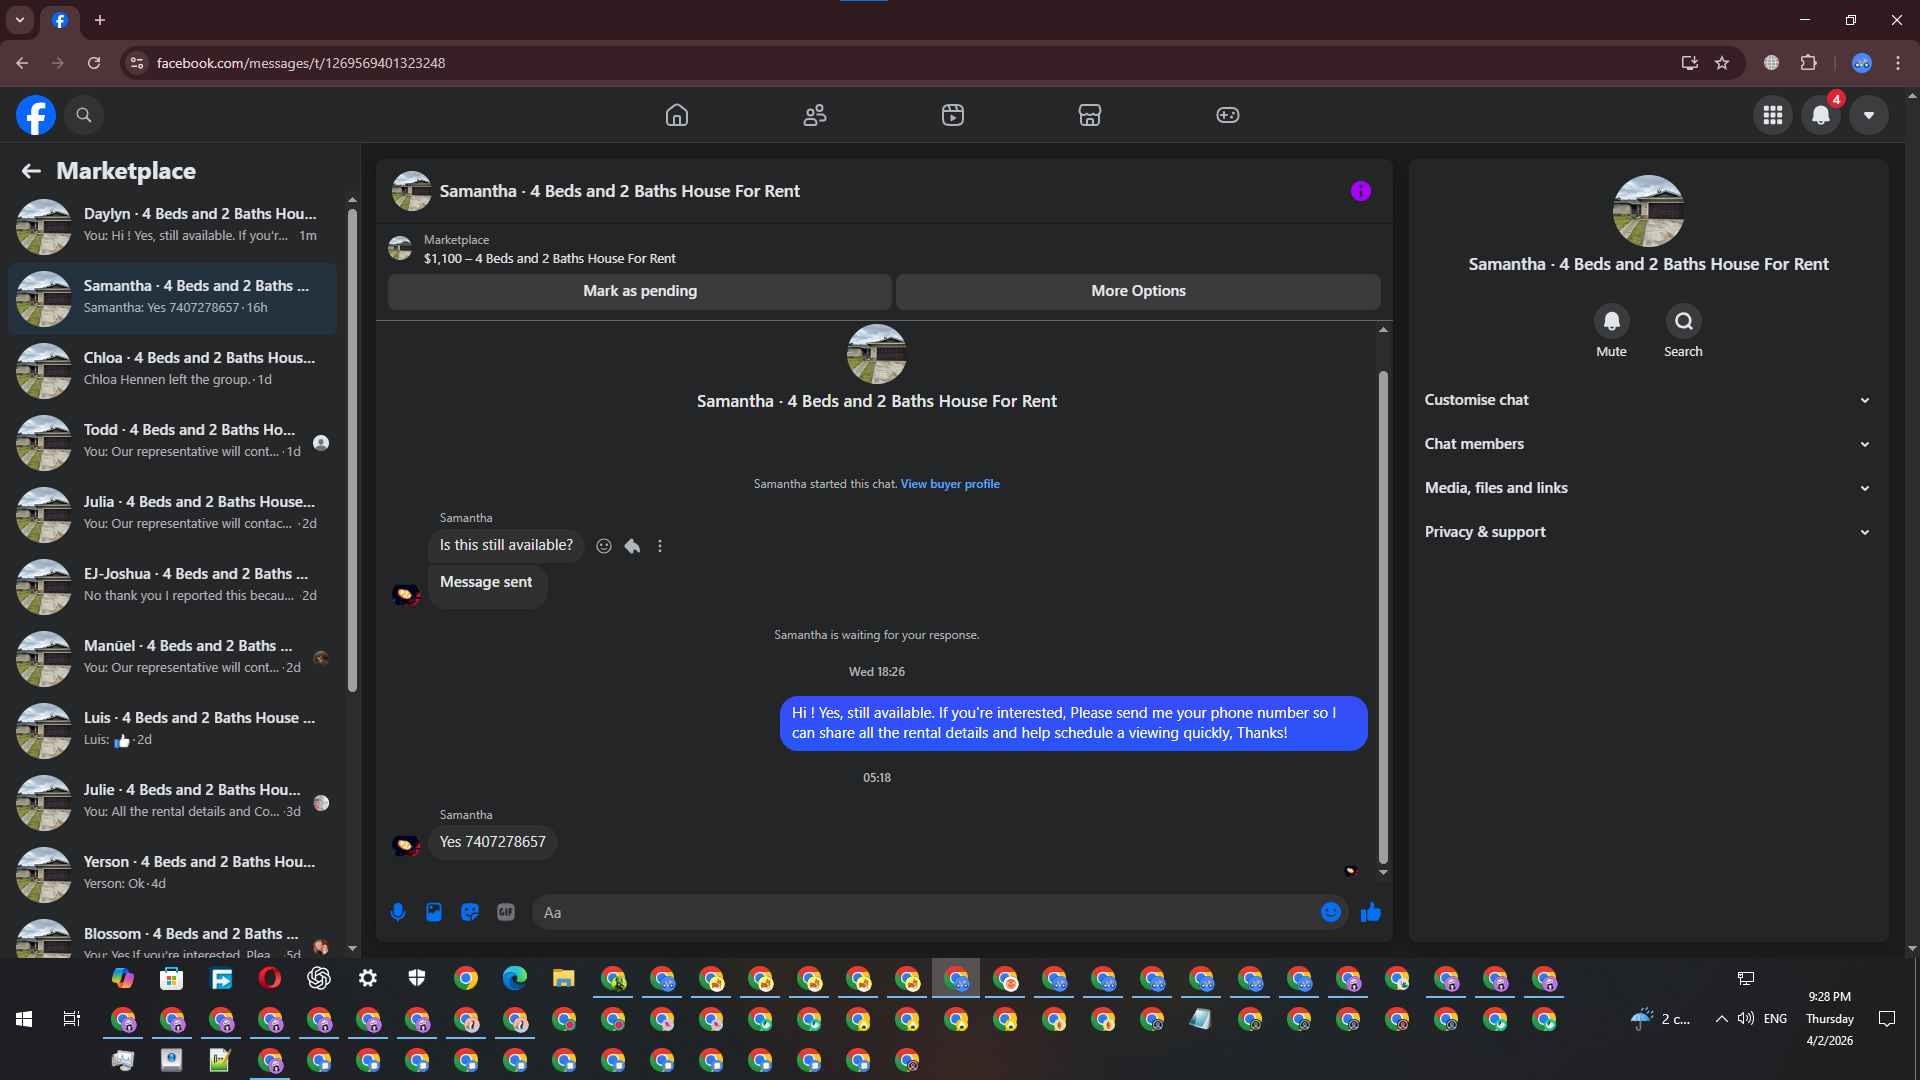Open EJ-Joshua conversation
This screenshot has width=1920, height=1080.
tap(173, 585)
